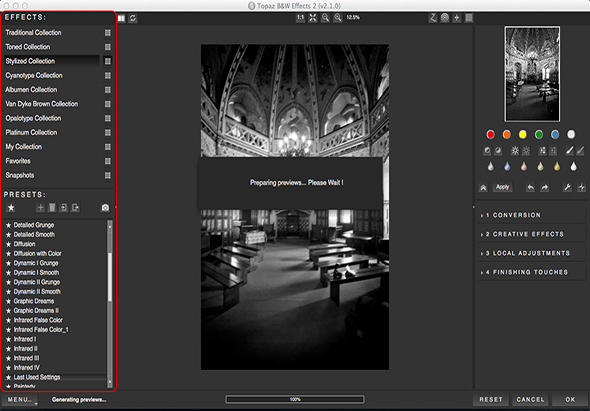
Task: Click the bright sunburst brightness quick tool
Action: (515, 151)
